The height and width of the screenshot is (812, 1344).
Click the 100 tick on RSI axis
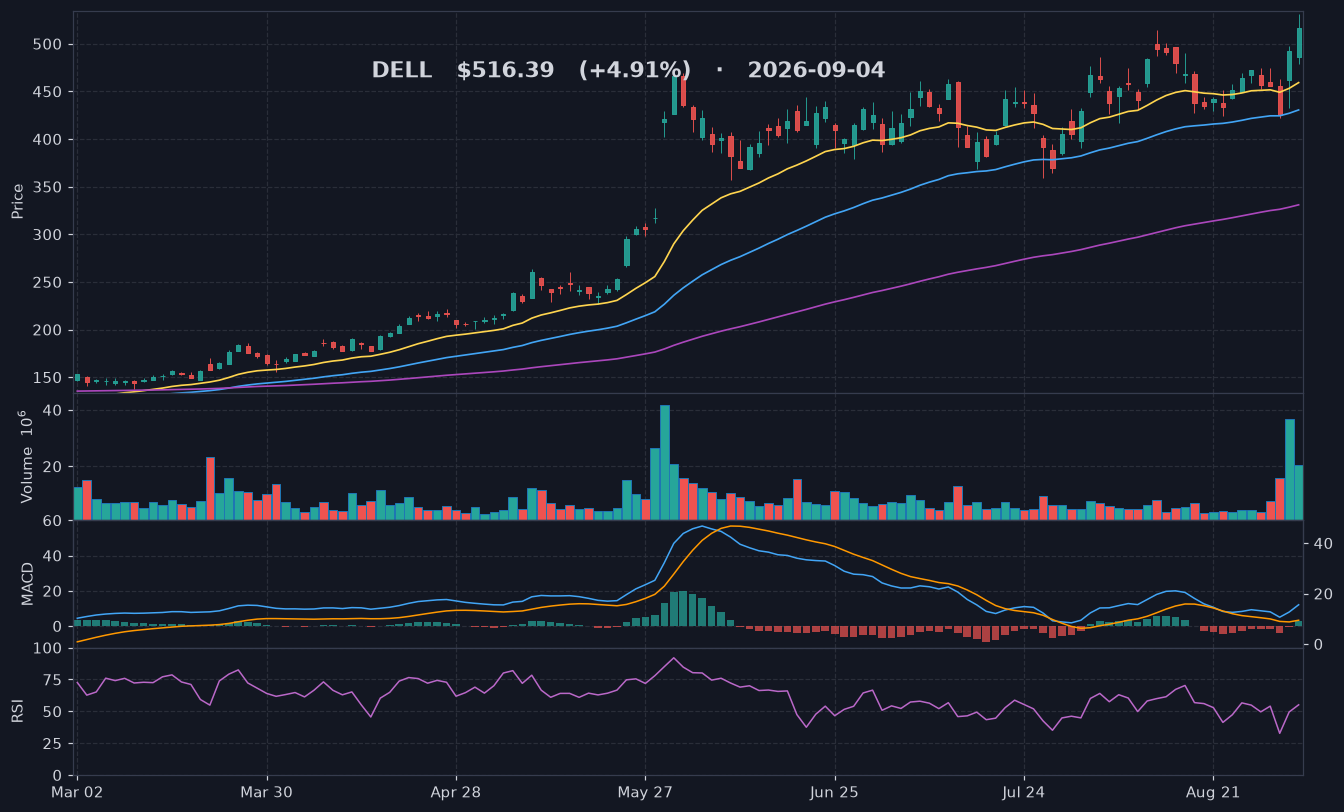49,649
